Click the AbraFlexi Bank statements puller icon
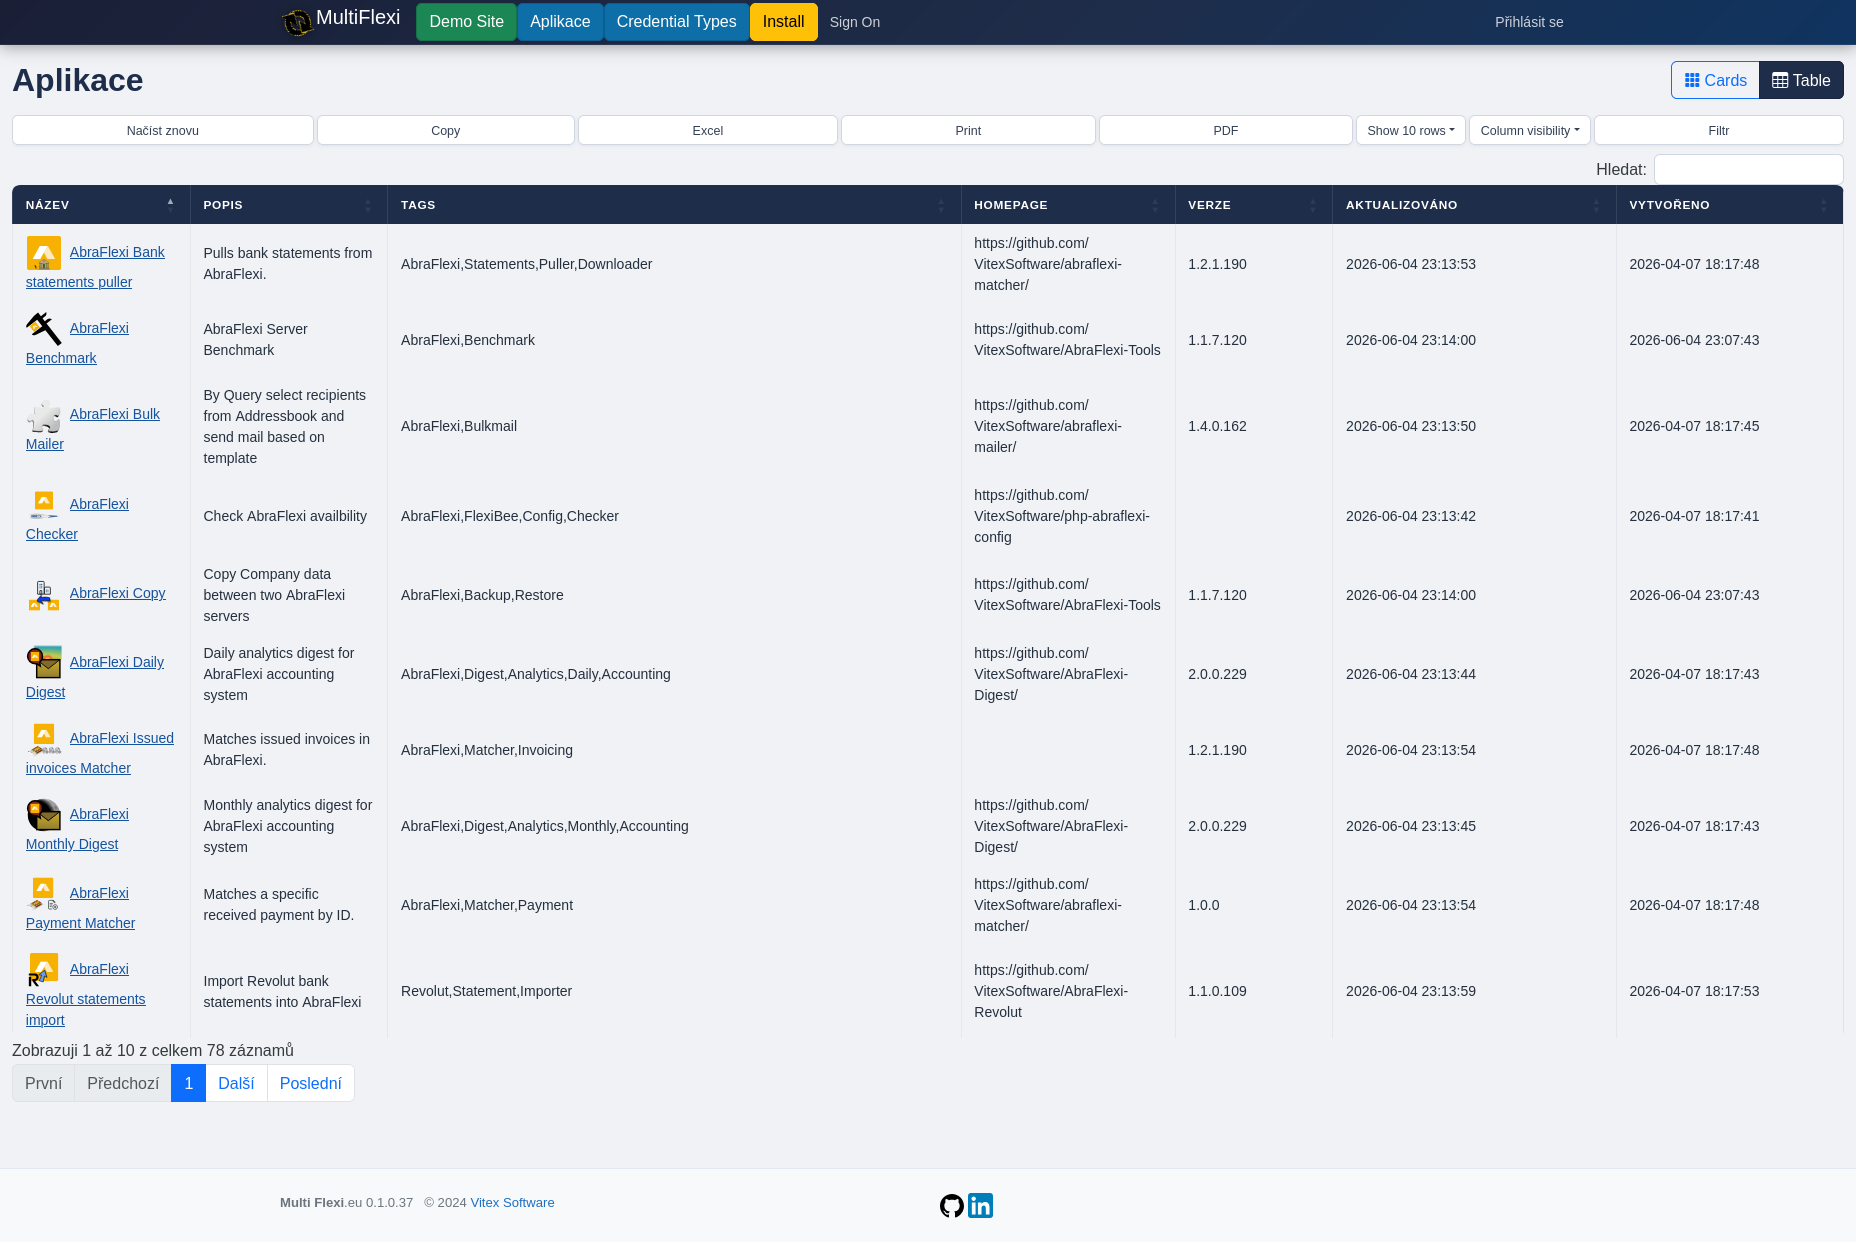1856x1242 pixels. 44,253
